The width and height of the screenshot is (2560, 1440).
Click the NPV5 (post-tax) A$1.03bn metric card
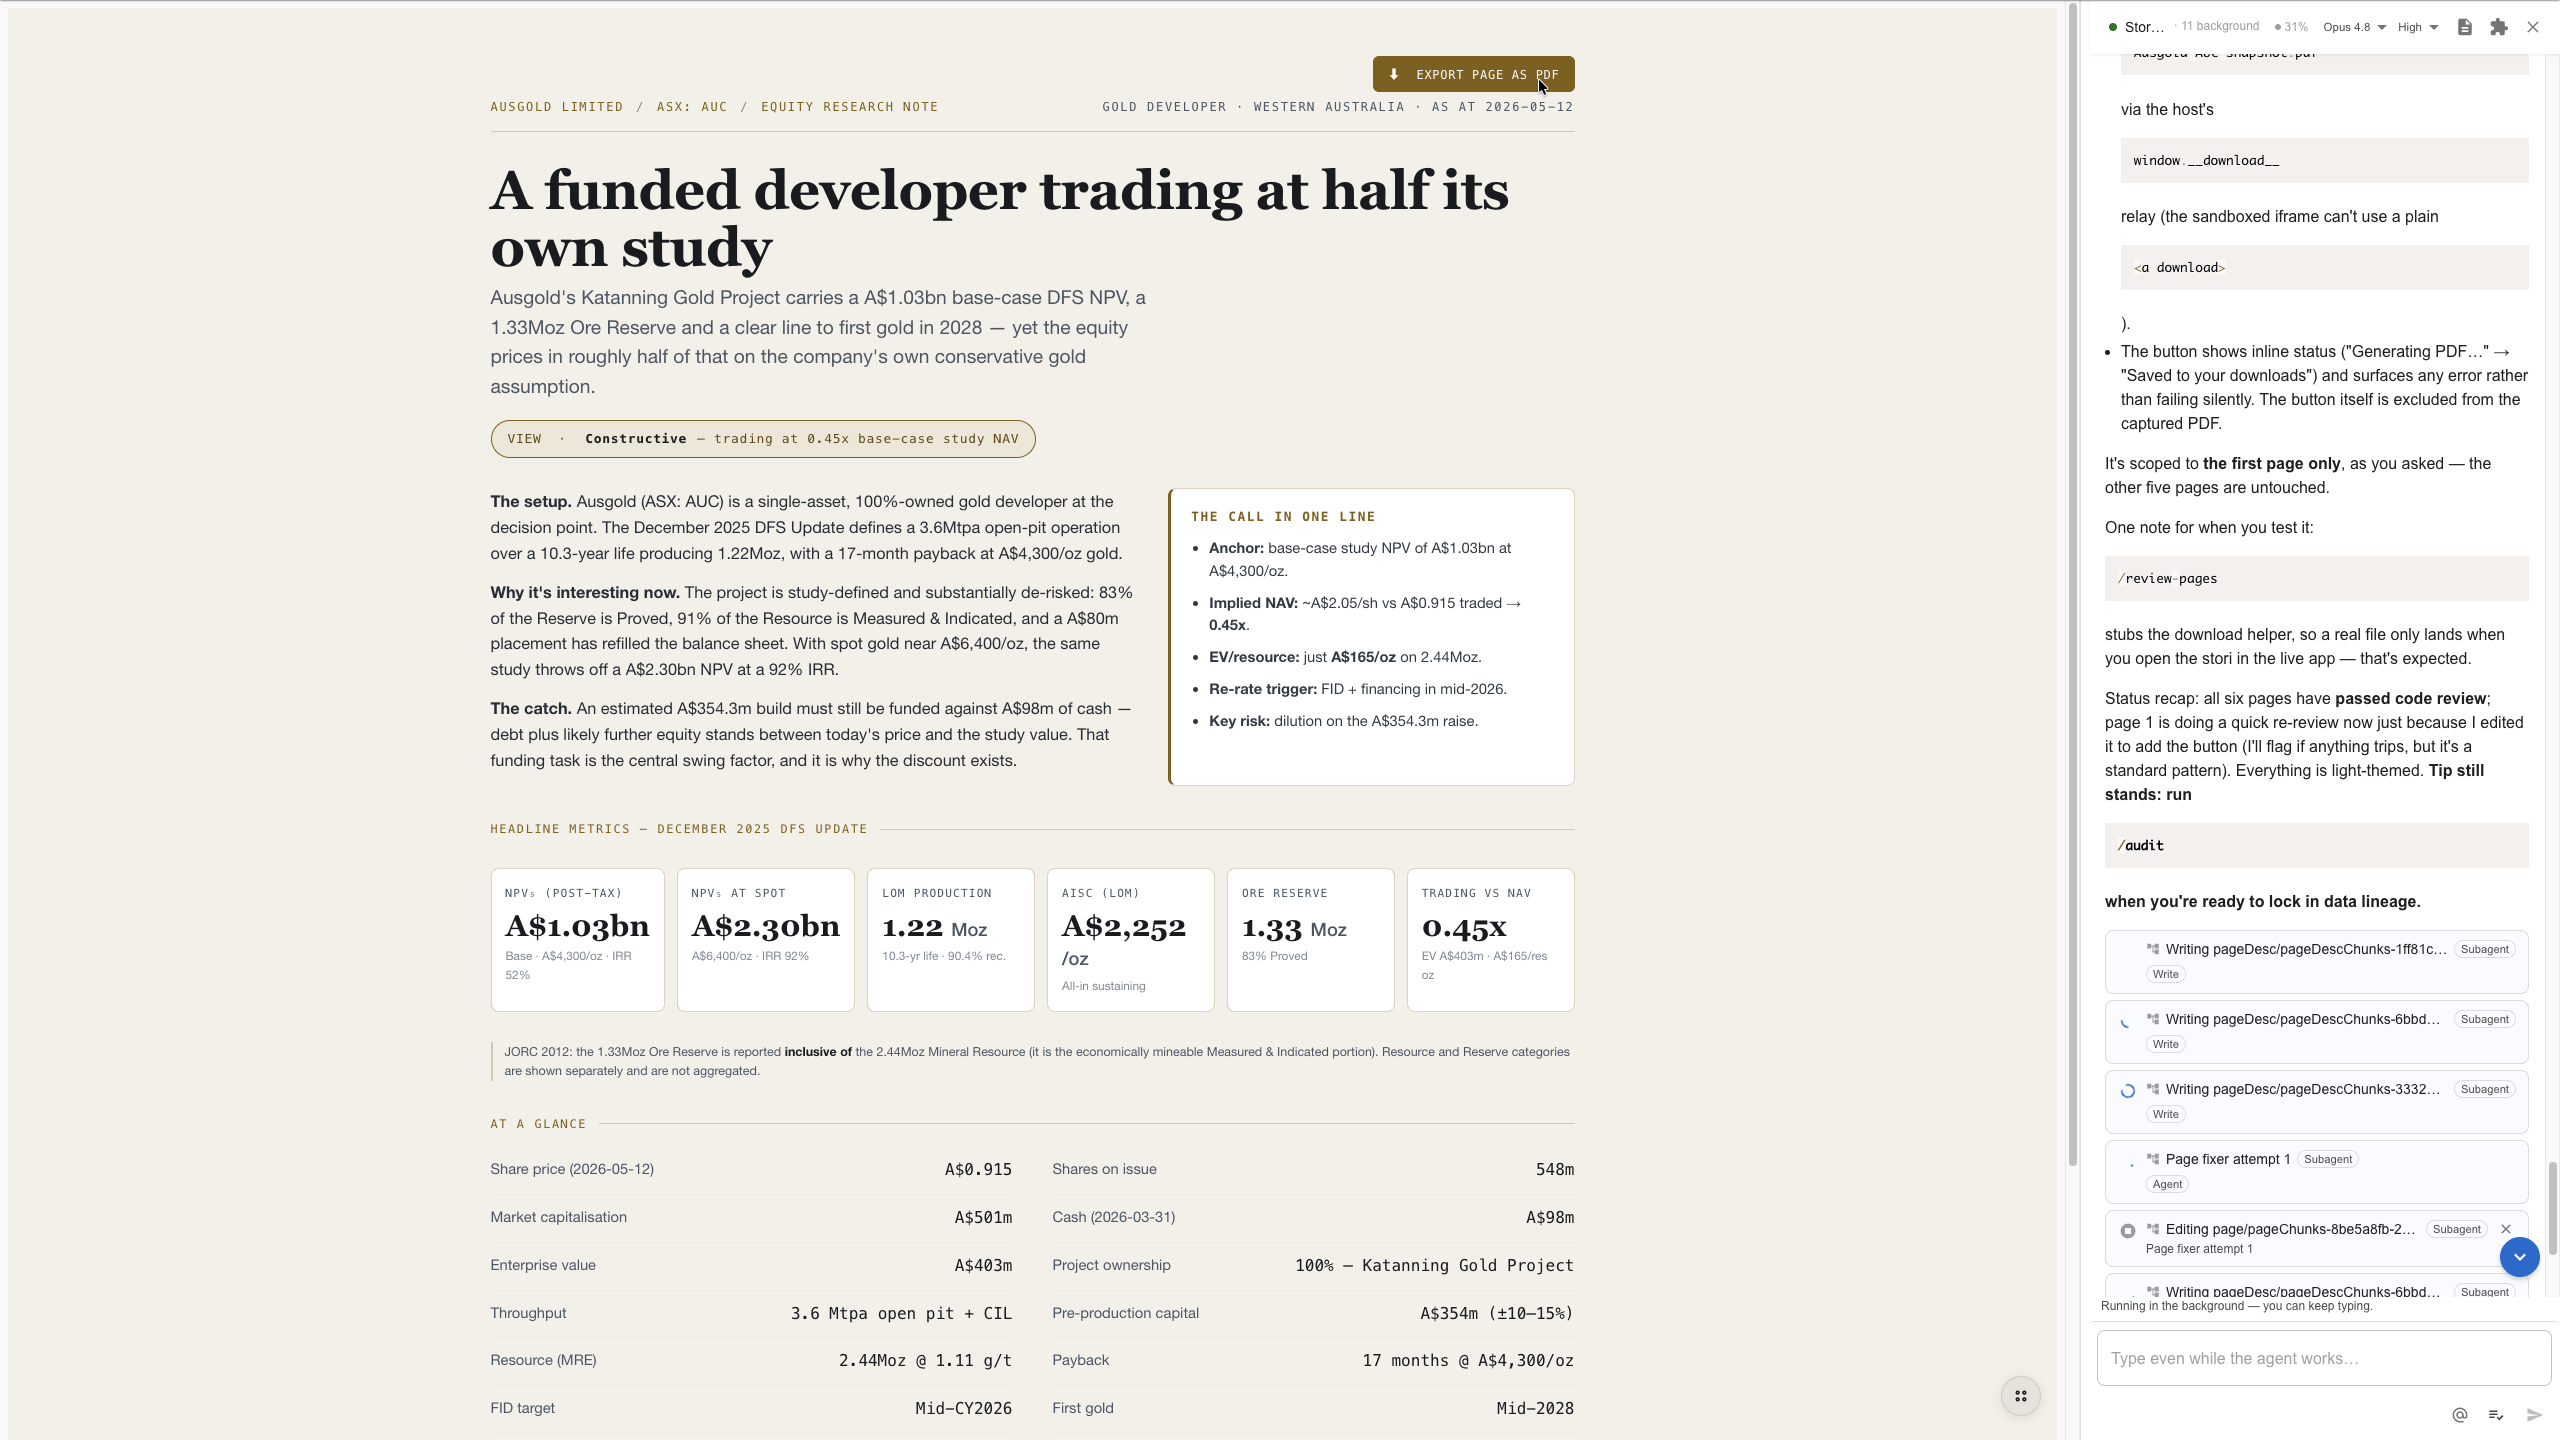pos(577,940)
